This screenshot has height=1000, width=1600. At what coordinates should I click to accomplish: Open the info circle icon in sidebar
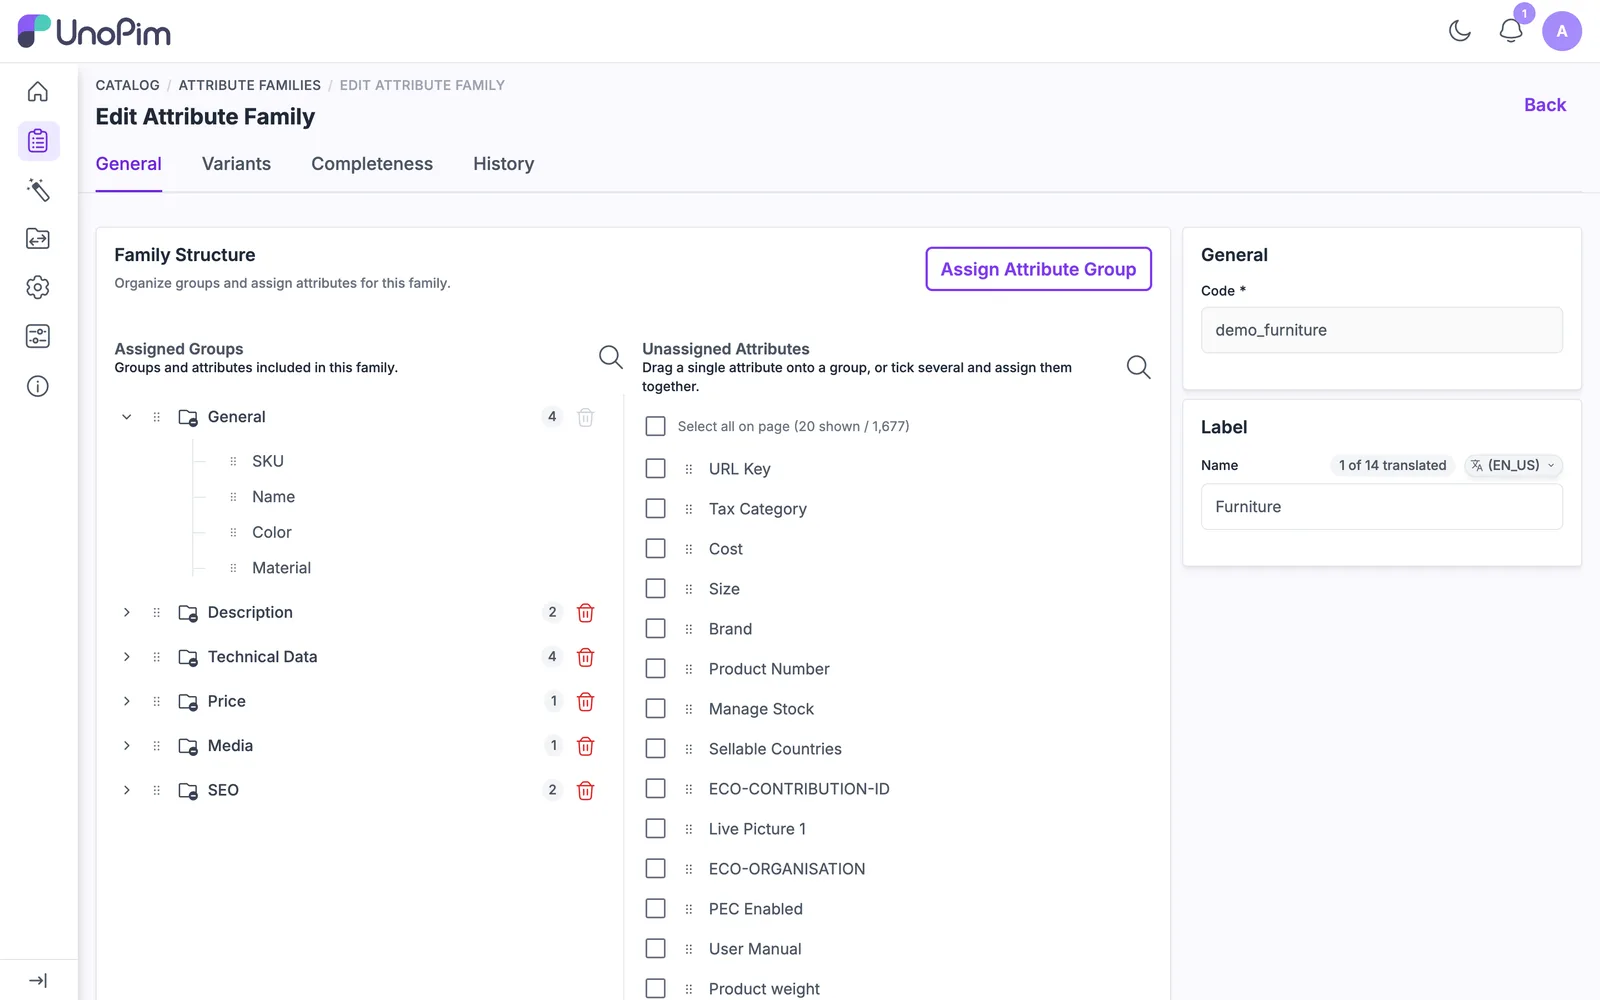point(38,386)
